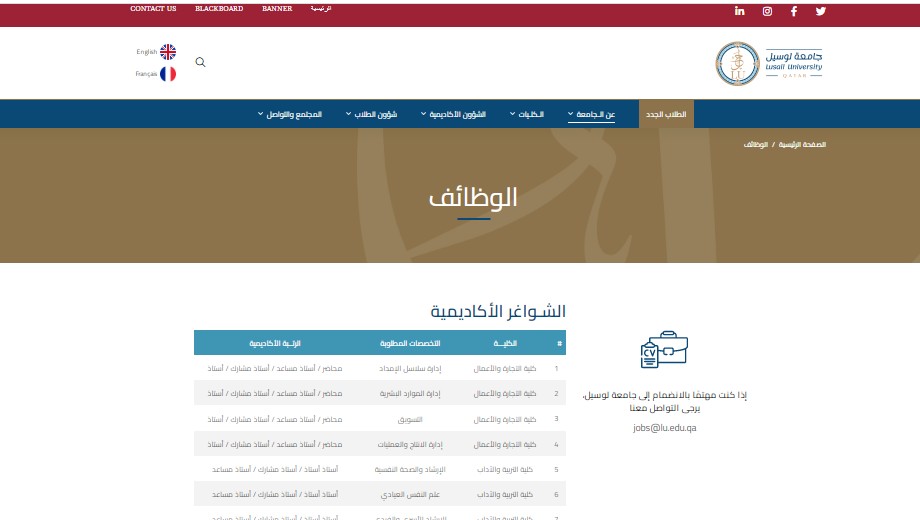Screen dimensions: 920x520
Task: Switch language using the UK flag
Action: (168, 52)
